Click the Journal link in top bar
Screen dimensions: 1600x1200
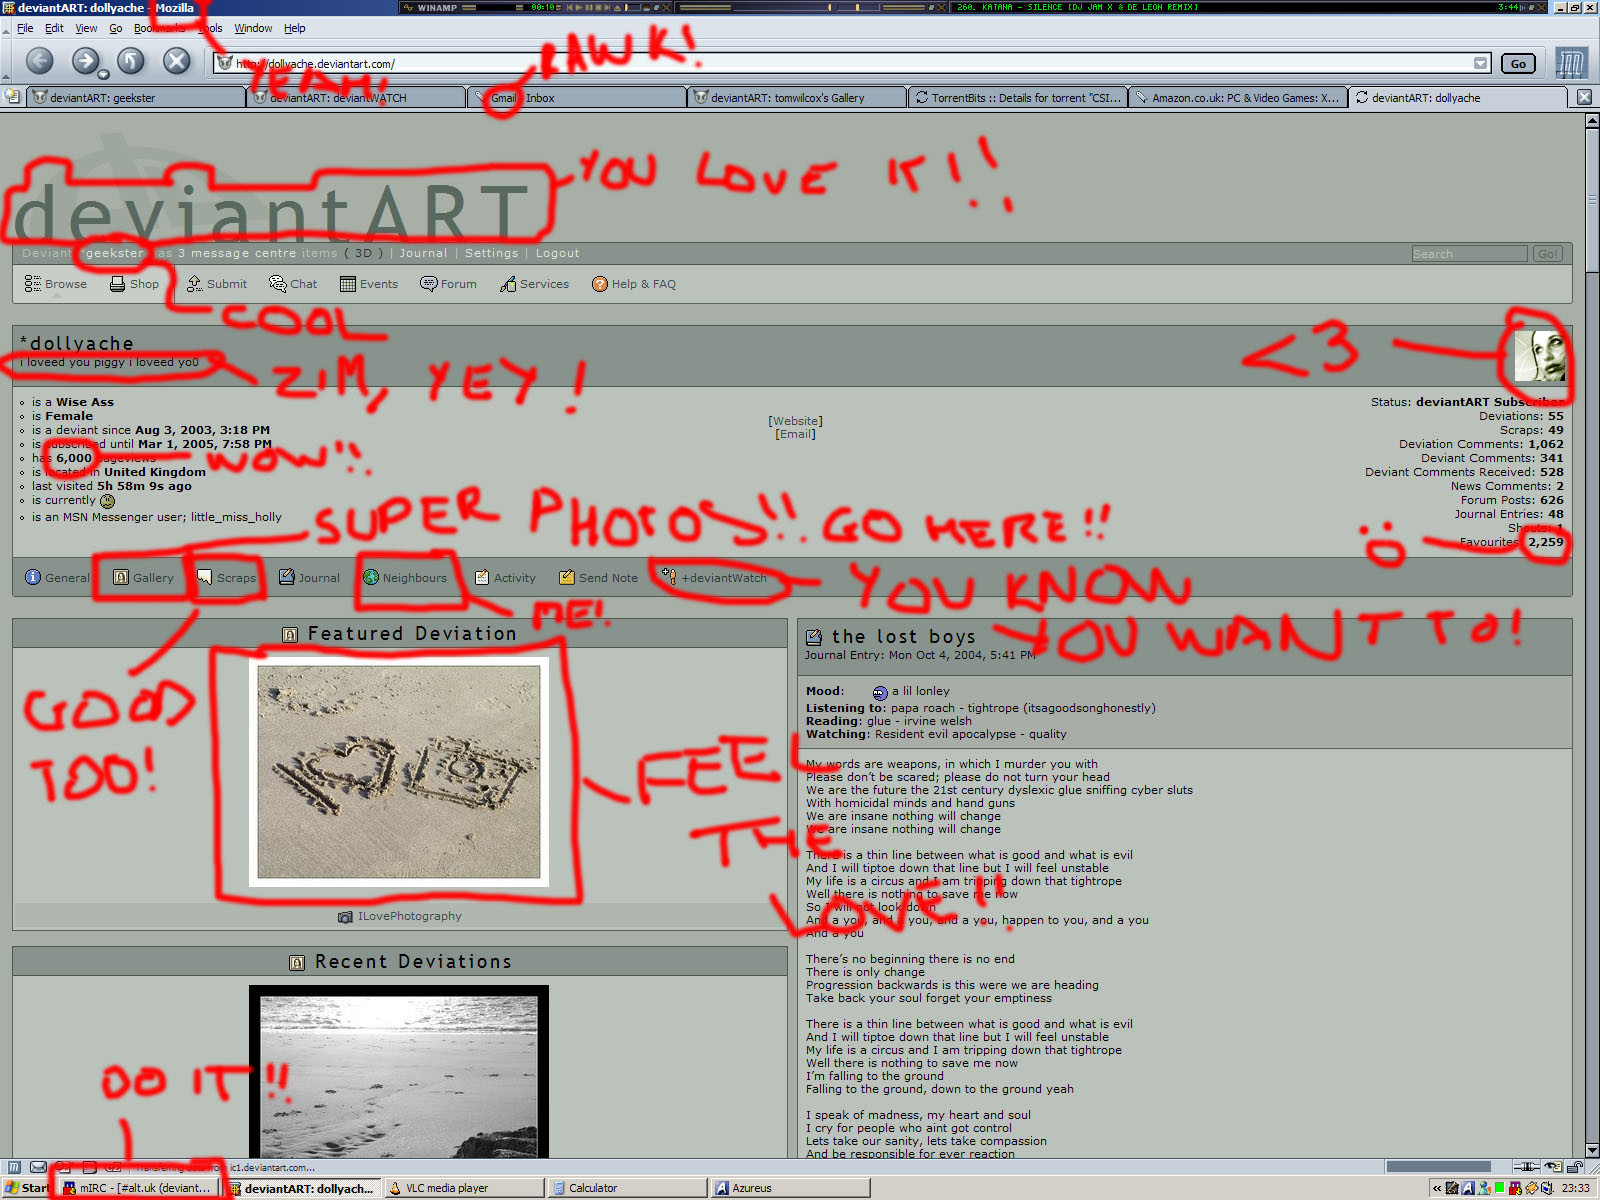click(x=423, y=253)
